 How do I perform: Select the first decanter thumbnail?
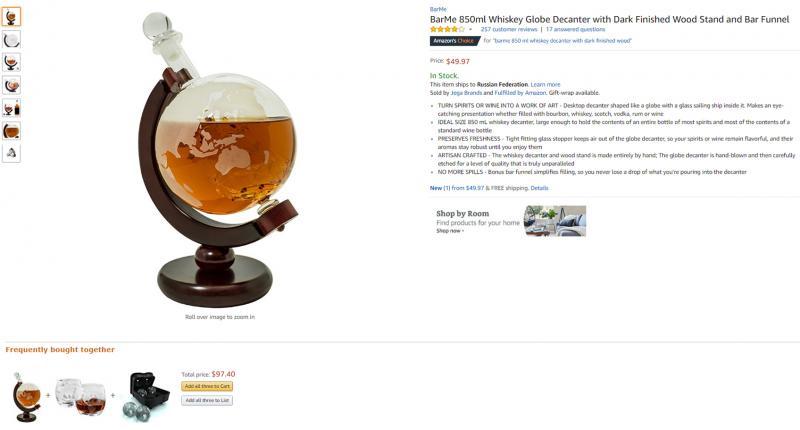coord(11,17)
